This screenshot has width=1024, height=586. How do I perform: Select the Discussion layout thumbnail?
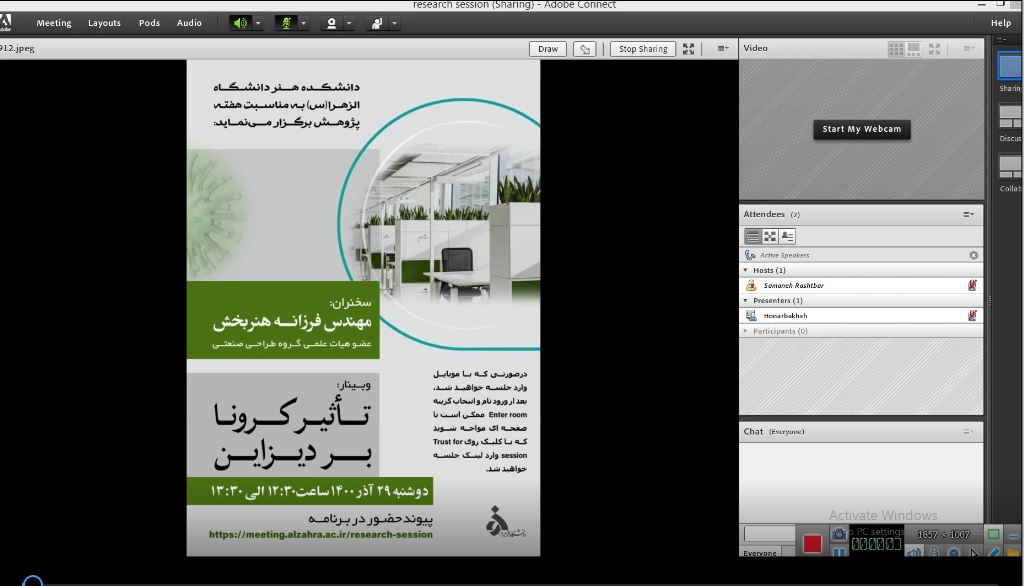1010,116
